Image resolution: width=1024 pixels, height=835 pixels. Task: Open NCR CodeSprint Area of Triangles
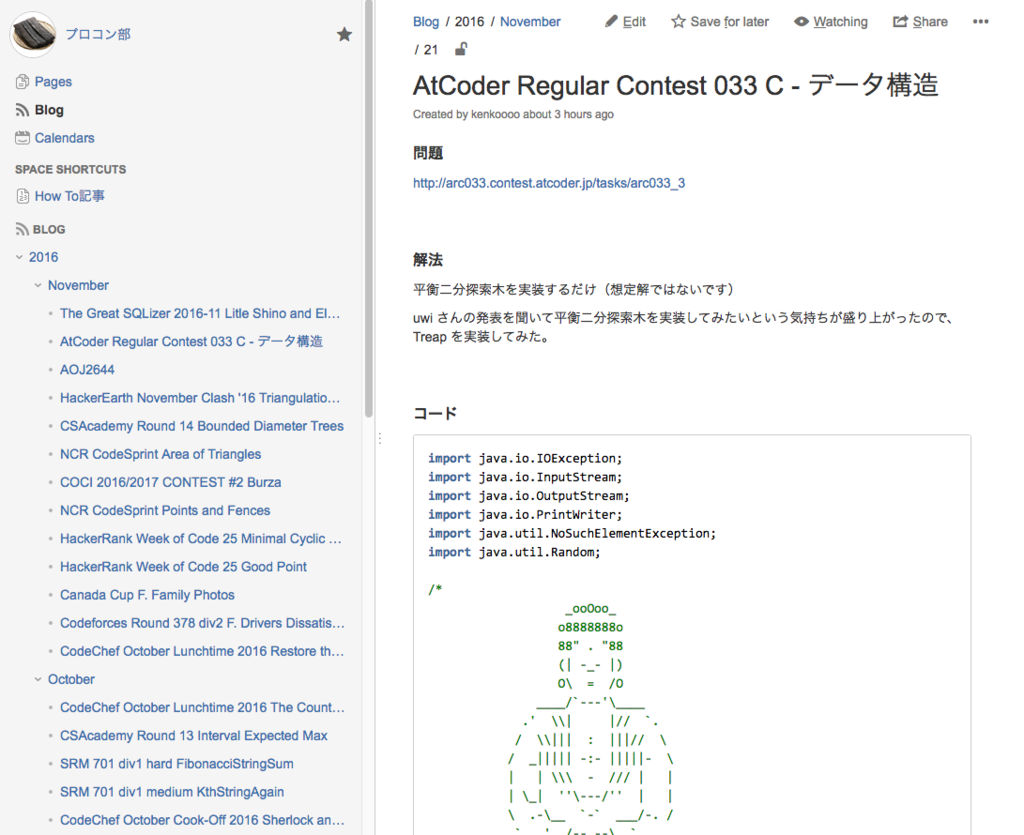click(x=161, y=454)
